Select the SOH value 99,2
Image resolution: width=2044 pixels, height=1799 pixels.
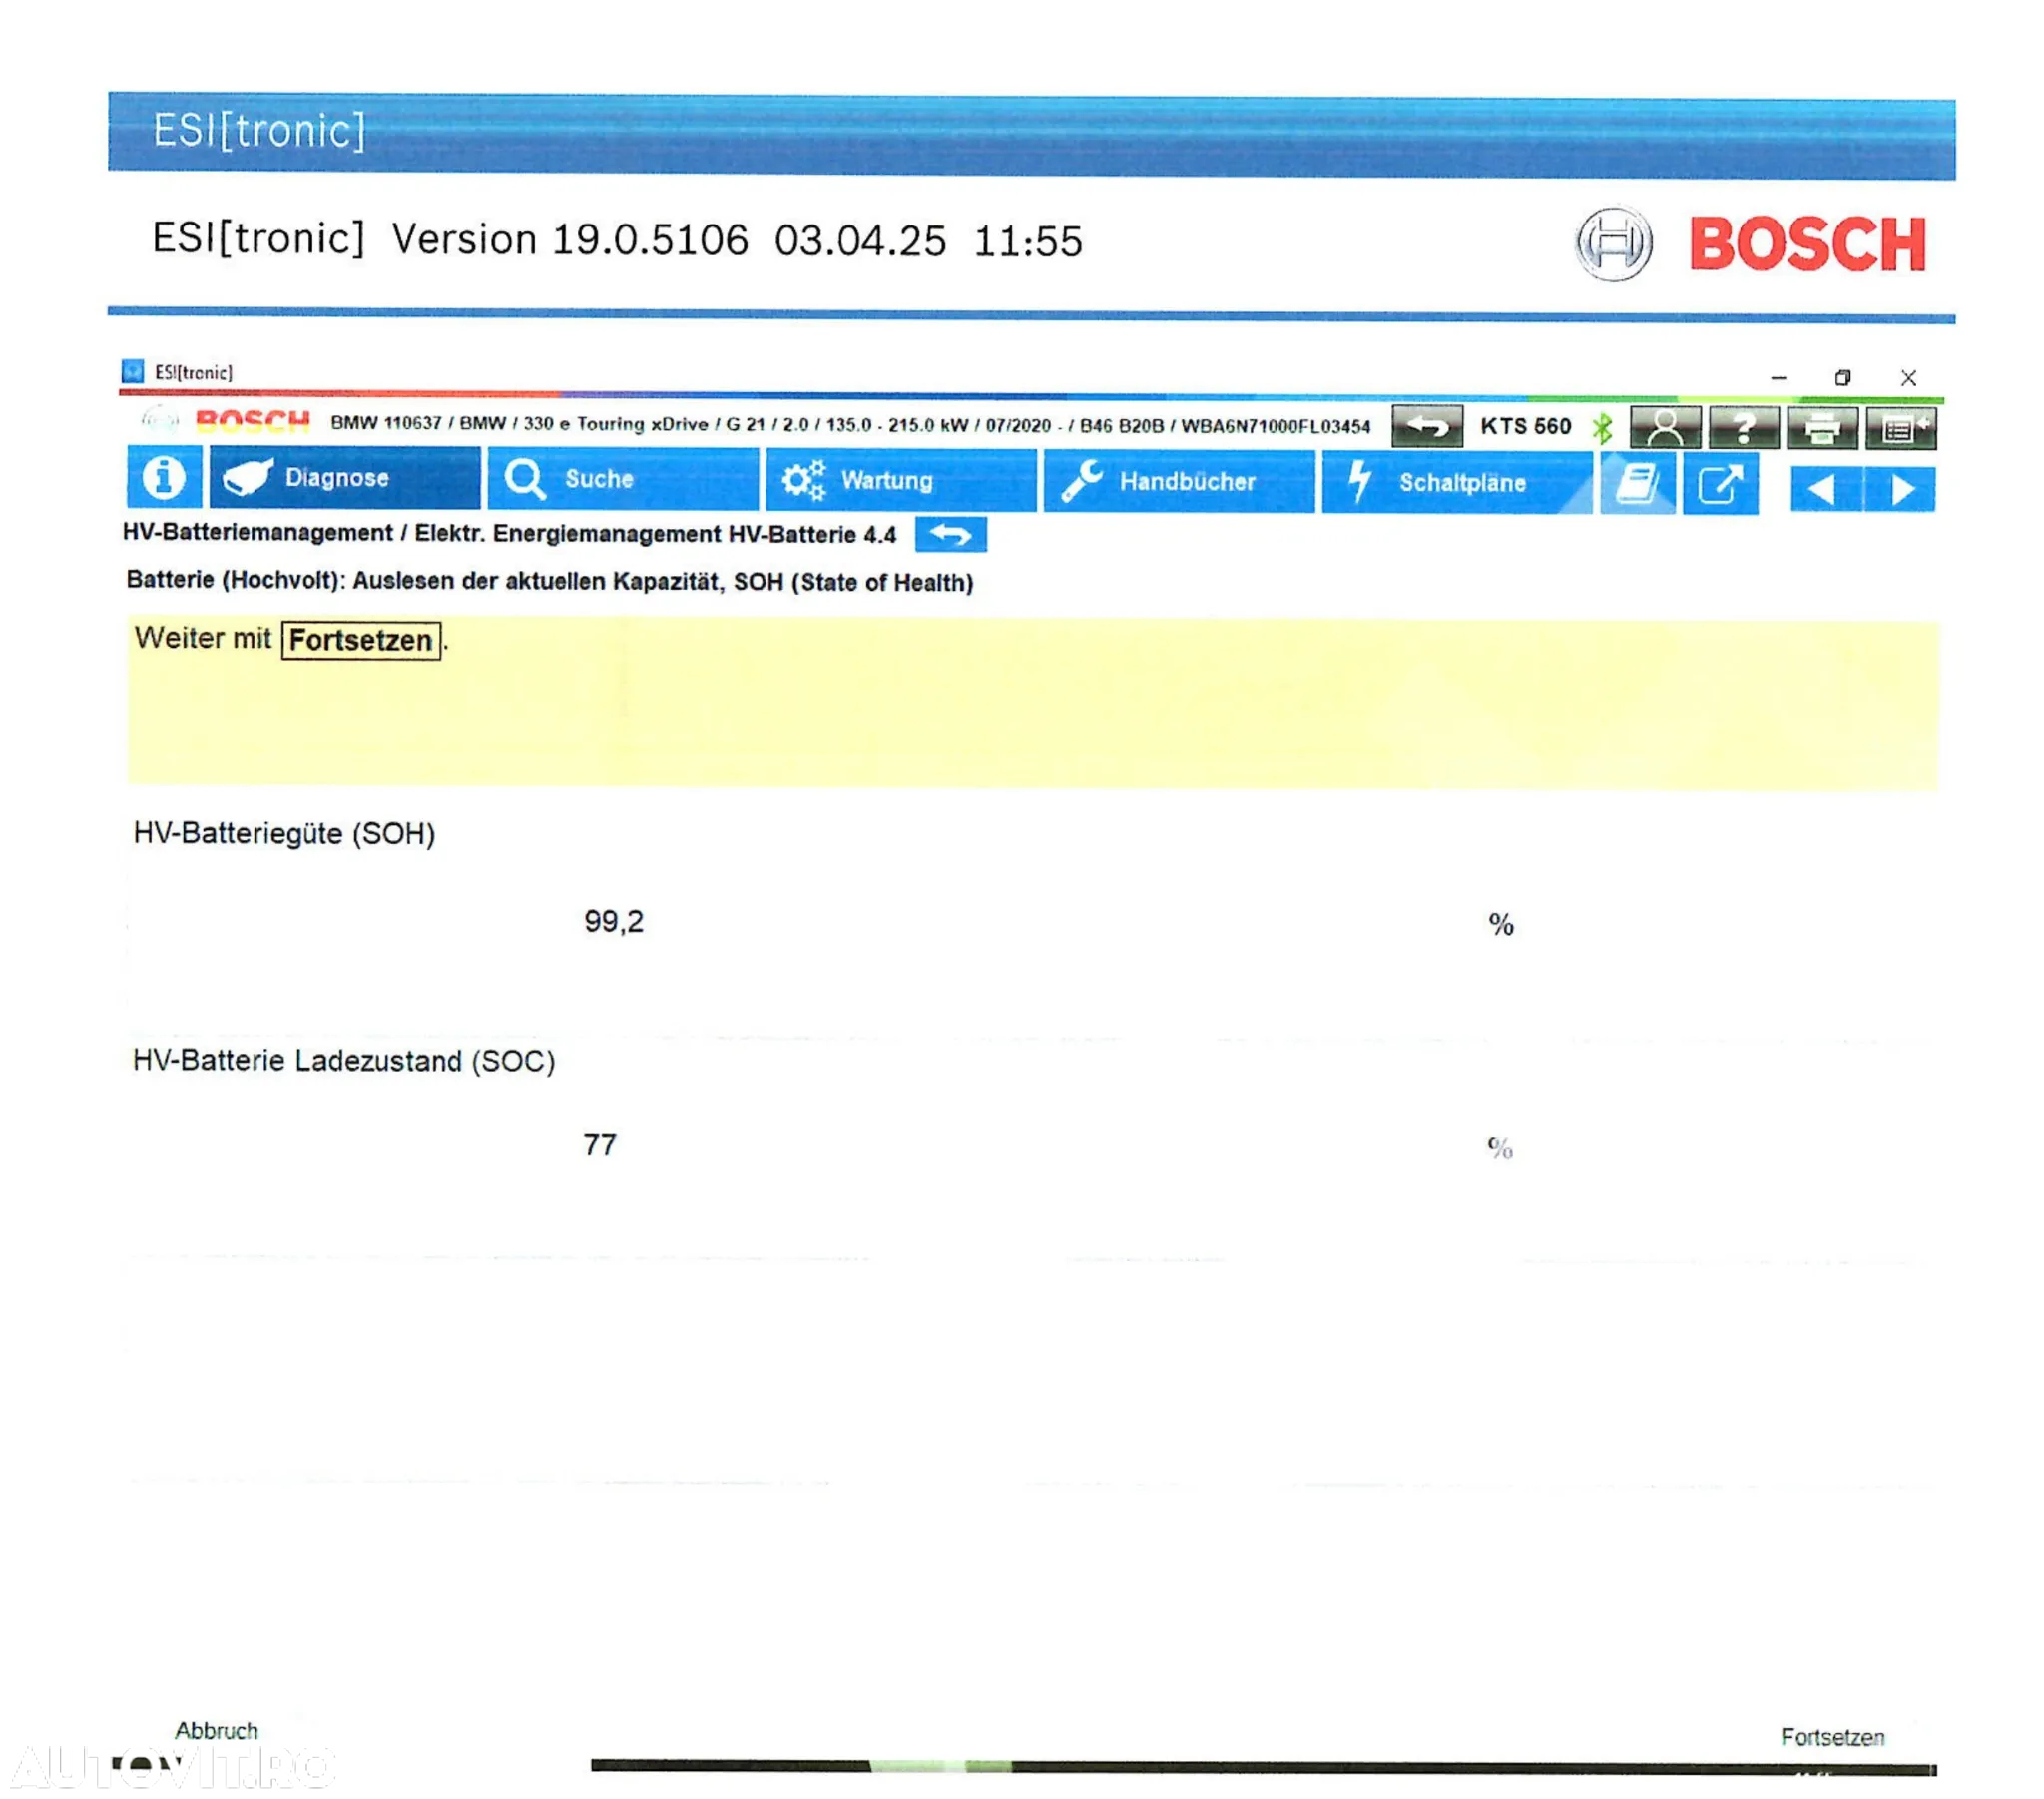point(614,921)
